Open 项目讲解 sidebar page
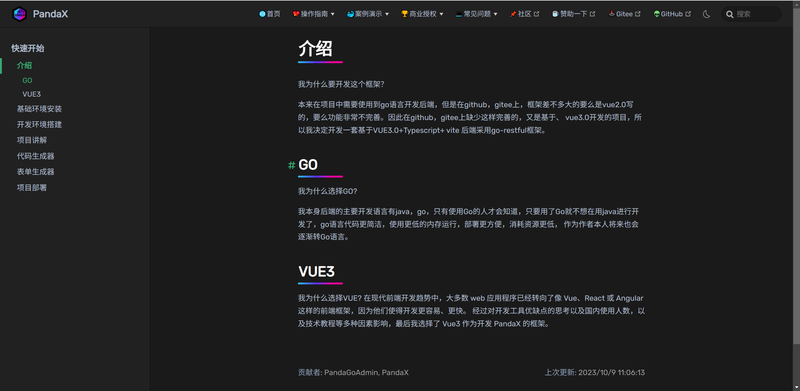Screen dimensions: 800x391 [x=32, y=140]
